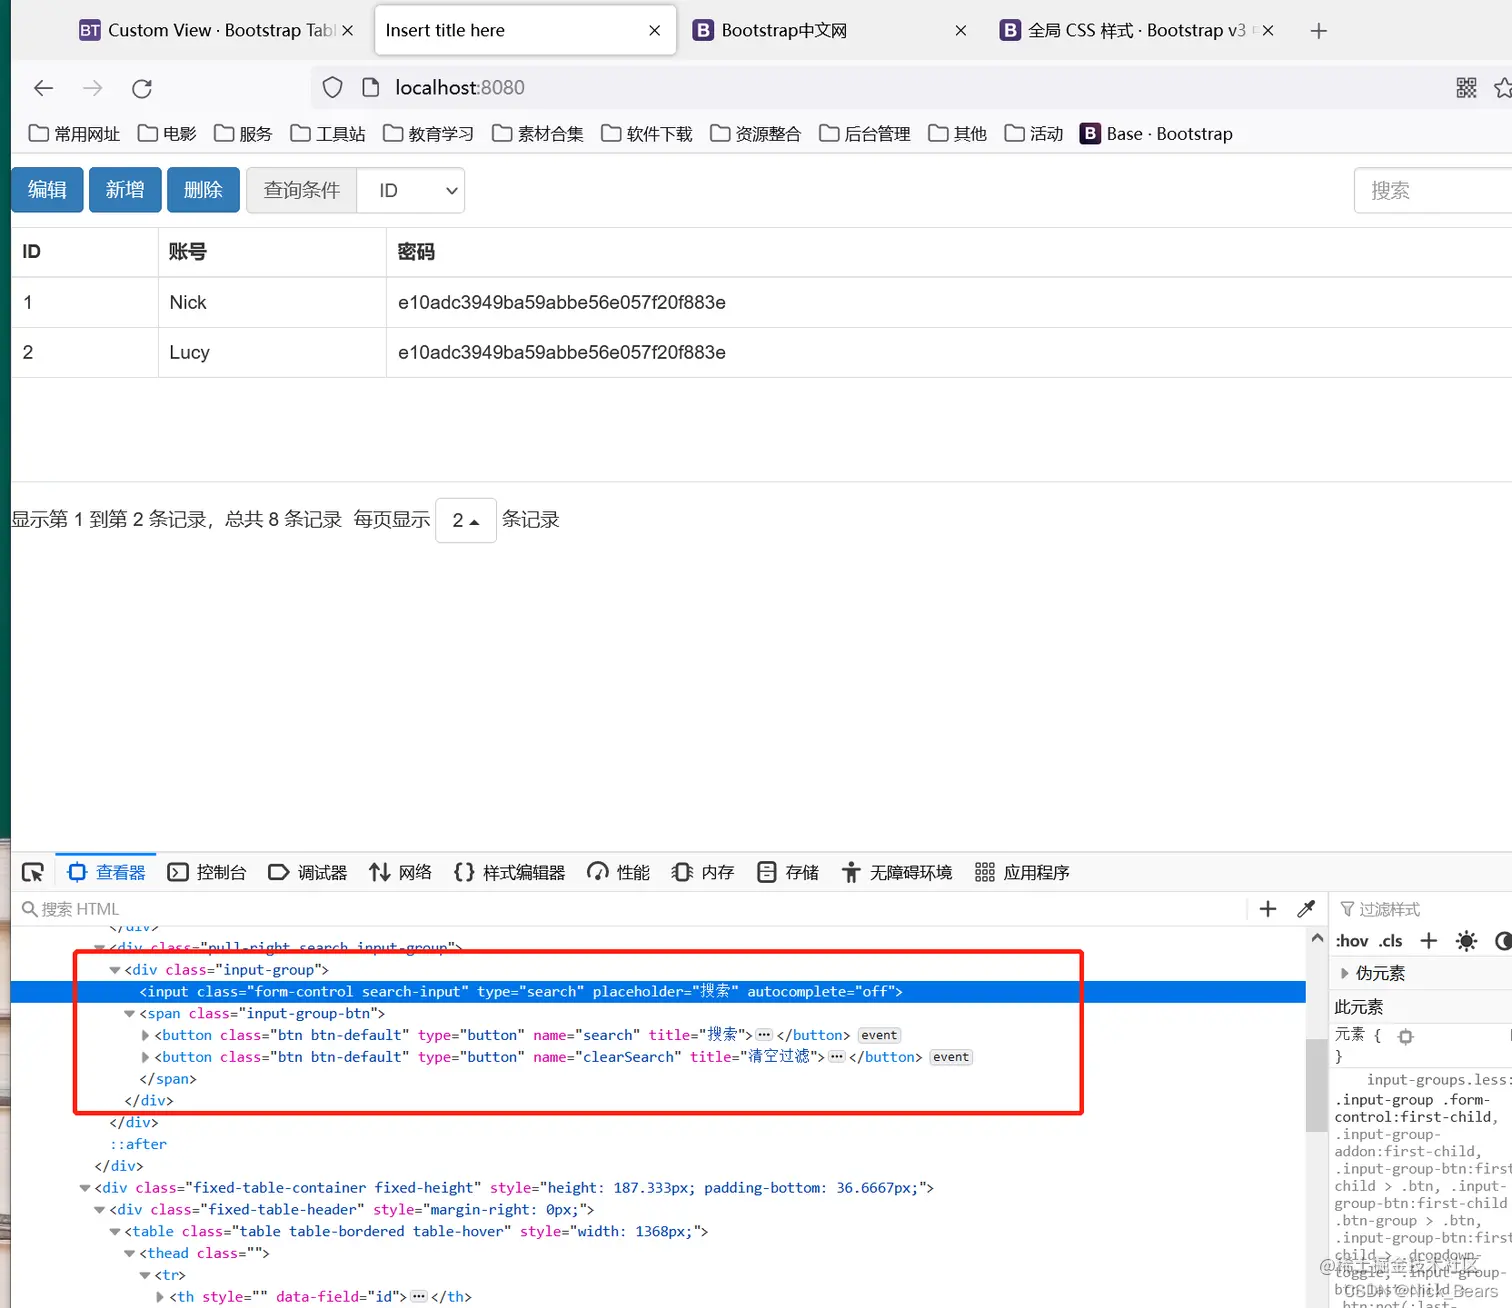Collapse the table table-bordered node
Screen dimensions: 1512x1308
point(115,1232)
